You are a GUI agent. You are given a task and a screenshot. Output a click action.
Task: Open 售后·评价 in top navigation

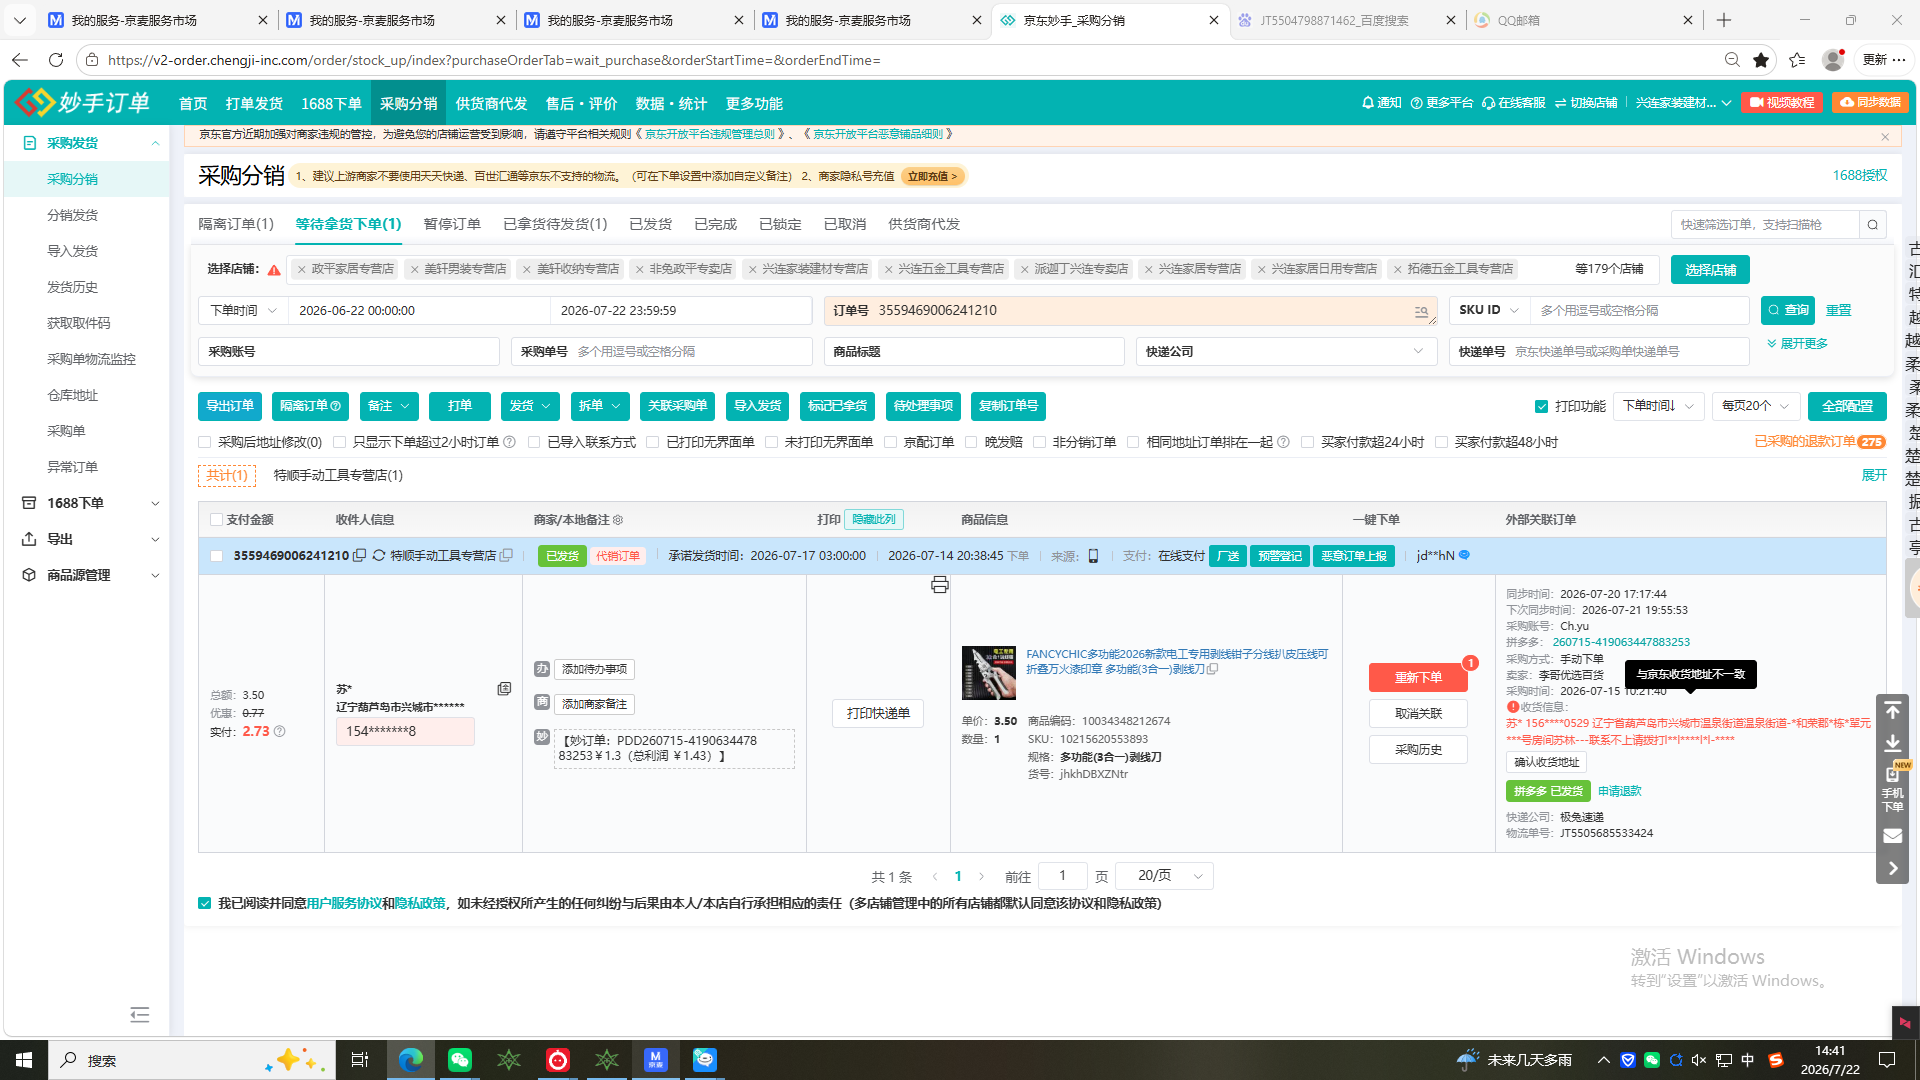pyautogui.click(x=581, y=104)
